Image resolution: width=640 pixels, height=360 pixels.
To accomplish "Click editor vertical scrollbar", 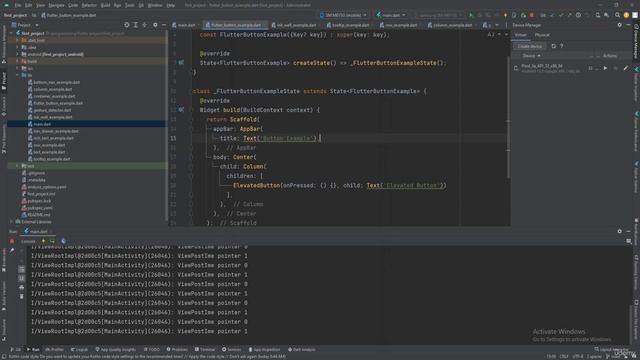I will [508, 118].
